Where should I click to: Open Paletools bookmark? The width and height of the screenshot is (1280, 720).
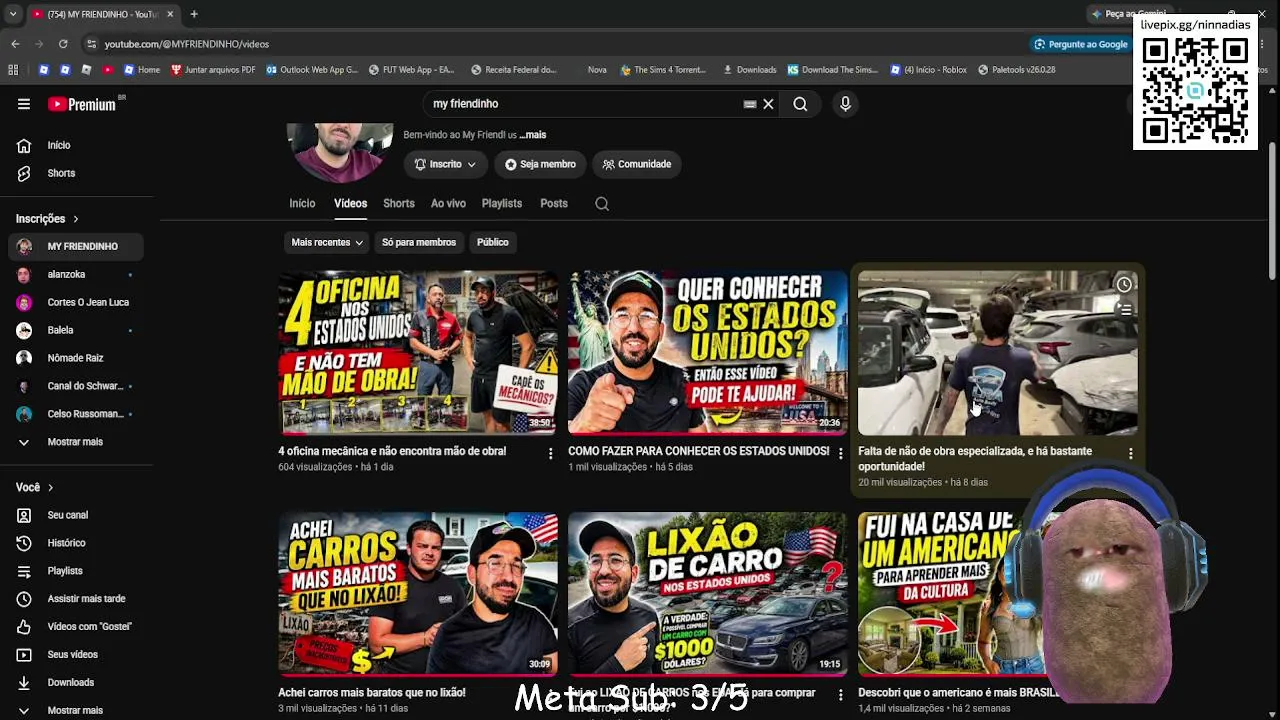(x=1017, y=70)
